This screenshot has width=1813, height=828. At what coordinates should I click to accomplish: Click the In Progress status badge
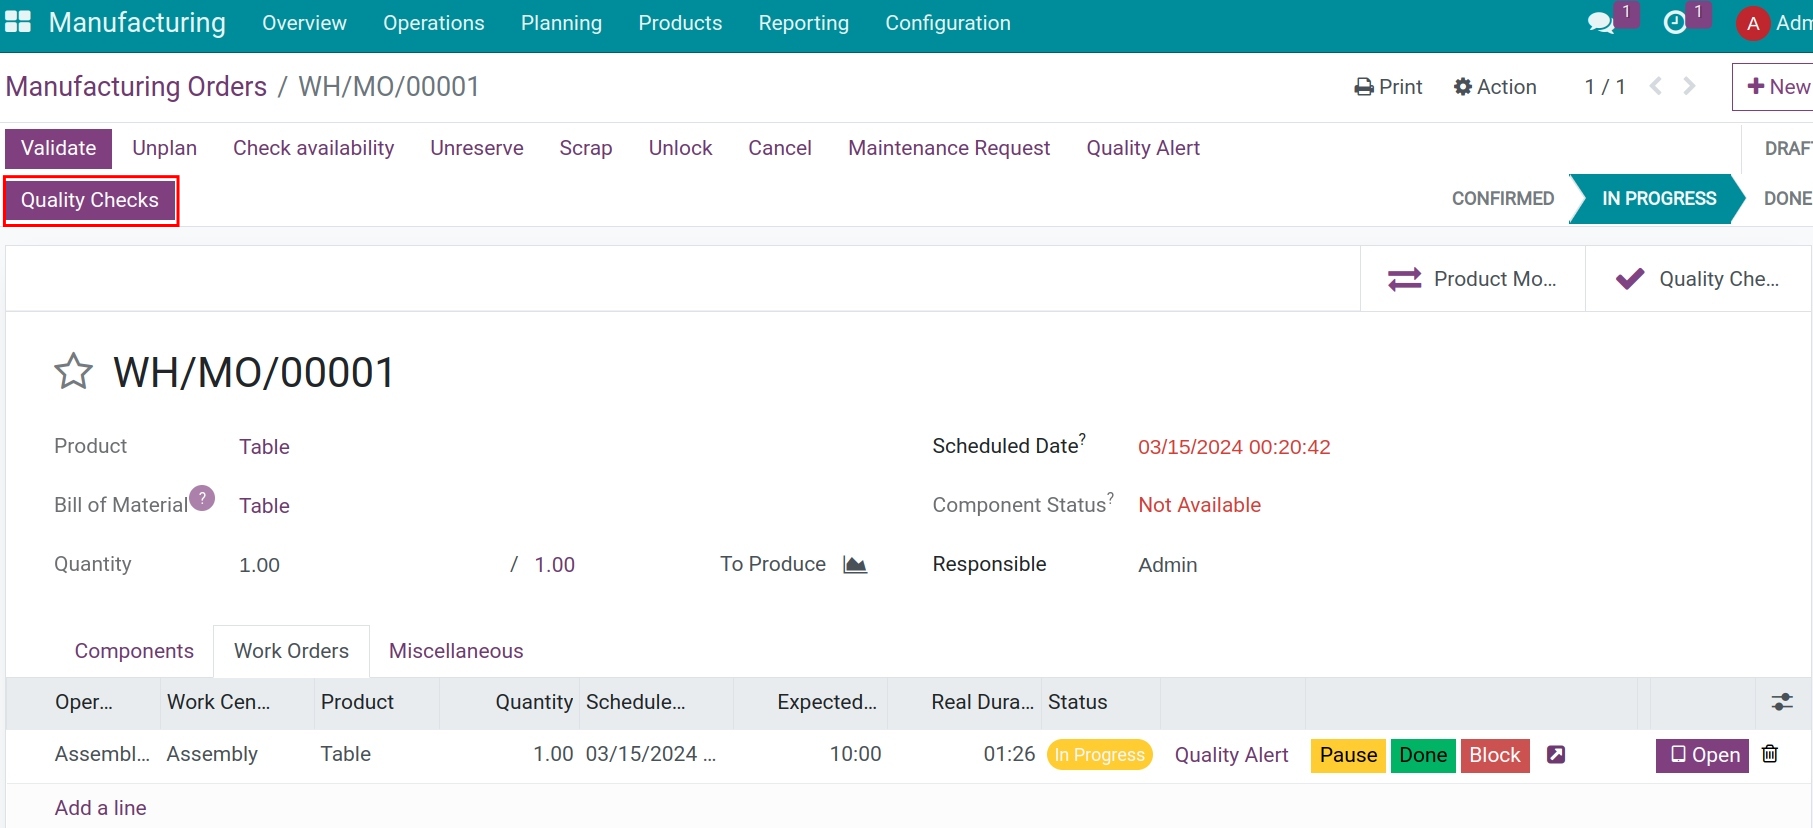tap(1100, 755)
